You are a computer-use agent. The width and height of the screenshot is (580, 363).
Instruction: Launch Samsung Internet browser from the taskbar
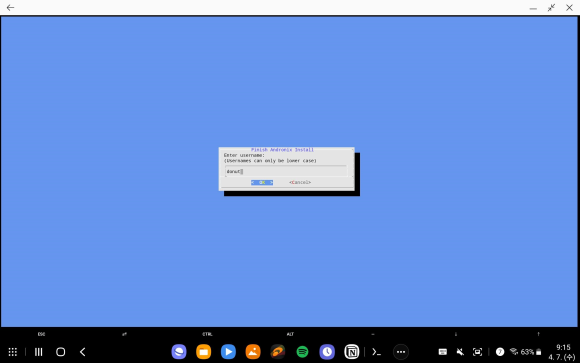[x=179, y=352]
